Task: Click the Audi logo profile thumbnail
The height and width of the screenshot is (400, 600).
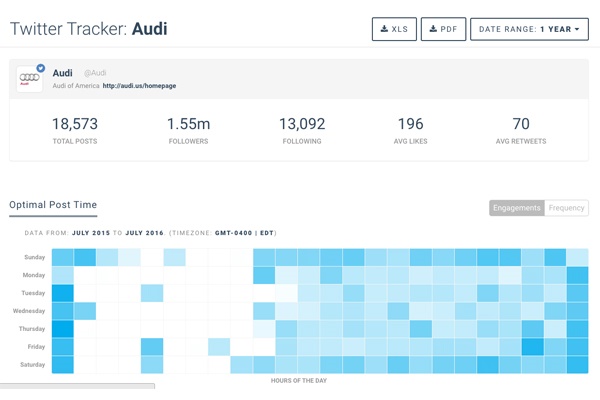Action: coord(29,78)
